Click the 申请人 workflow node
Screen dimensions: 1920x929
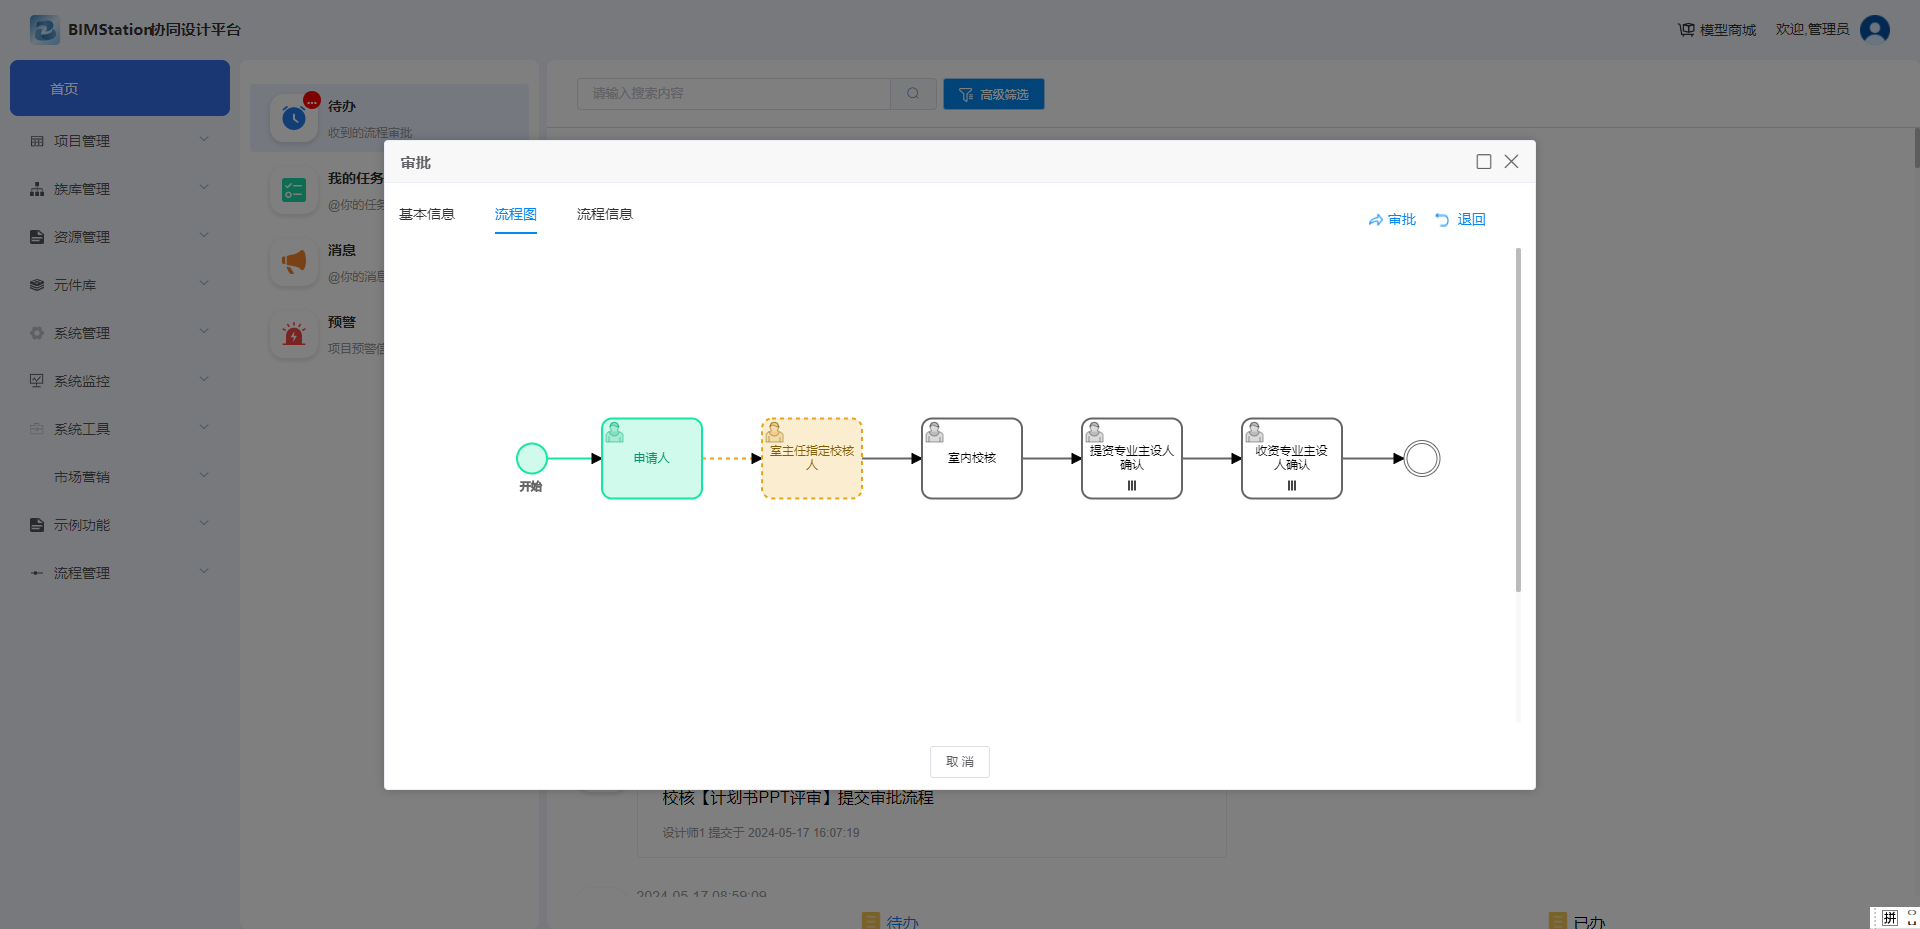(651, 458)
